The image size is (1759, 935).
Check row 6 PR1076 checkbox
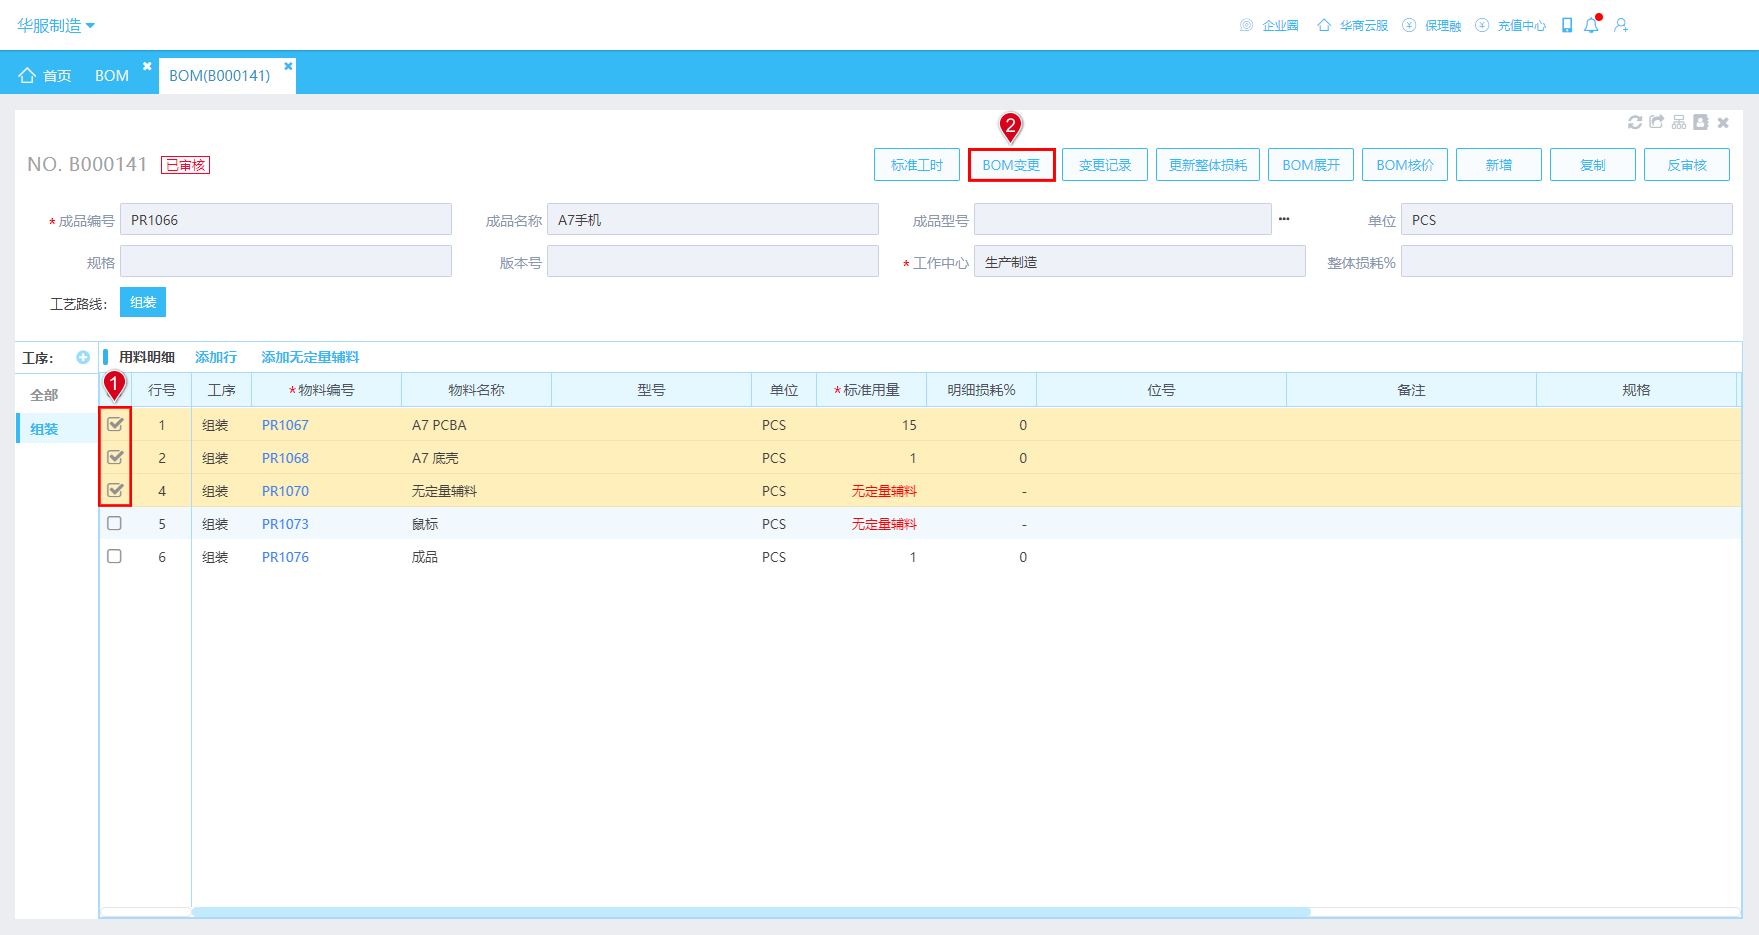pyautogui.click(x=114, y=556)
